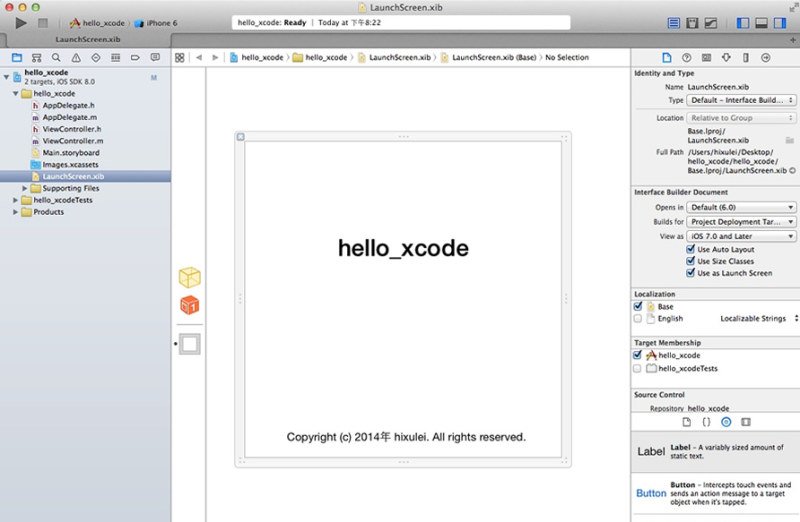Select the LaunchScreen.xib tab

[88, 39]
